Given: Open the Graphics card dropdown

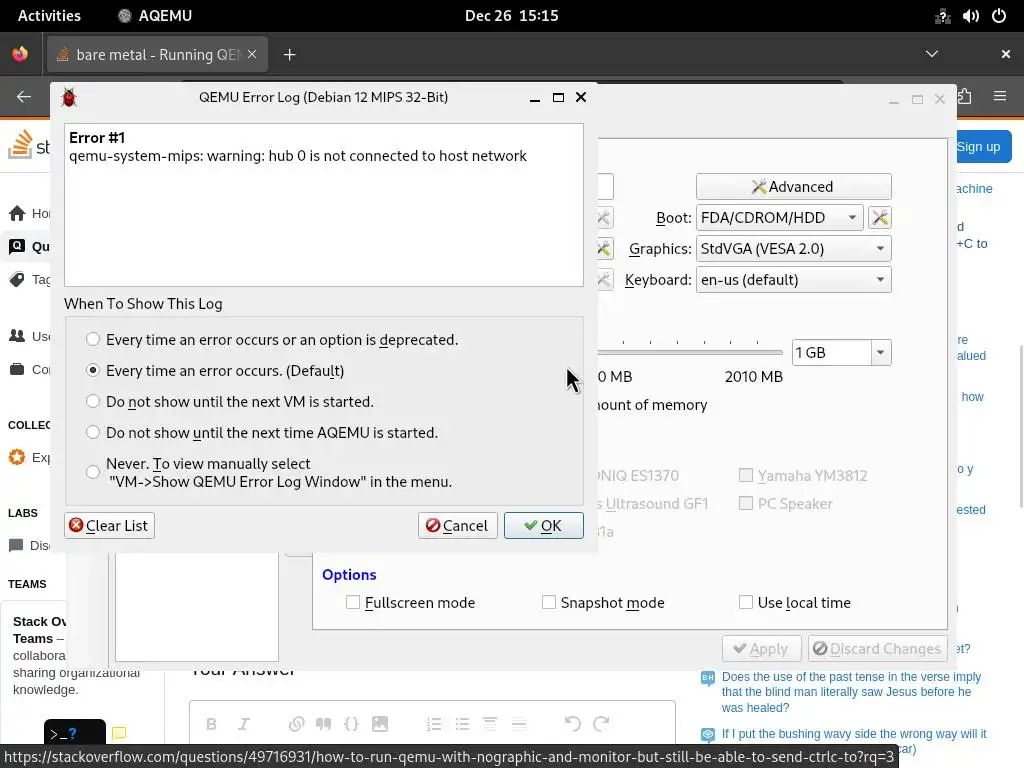Looking at the screenshot, I should (x=793, y=249).
